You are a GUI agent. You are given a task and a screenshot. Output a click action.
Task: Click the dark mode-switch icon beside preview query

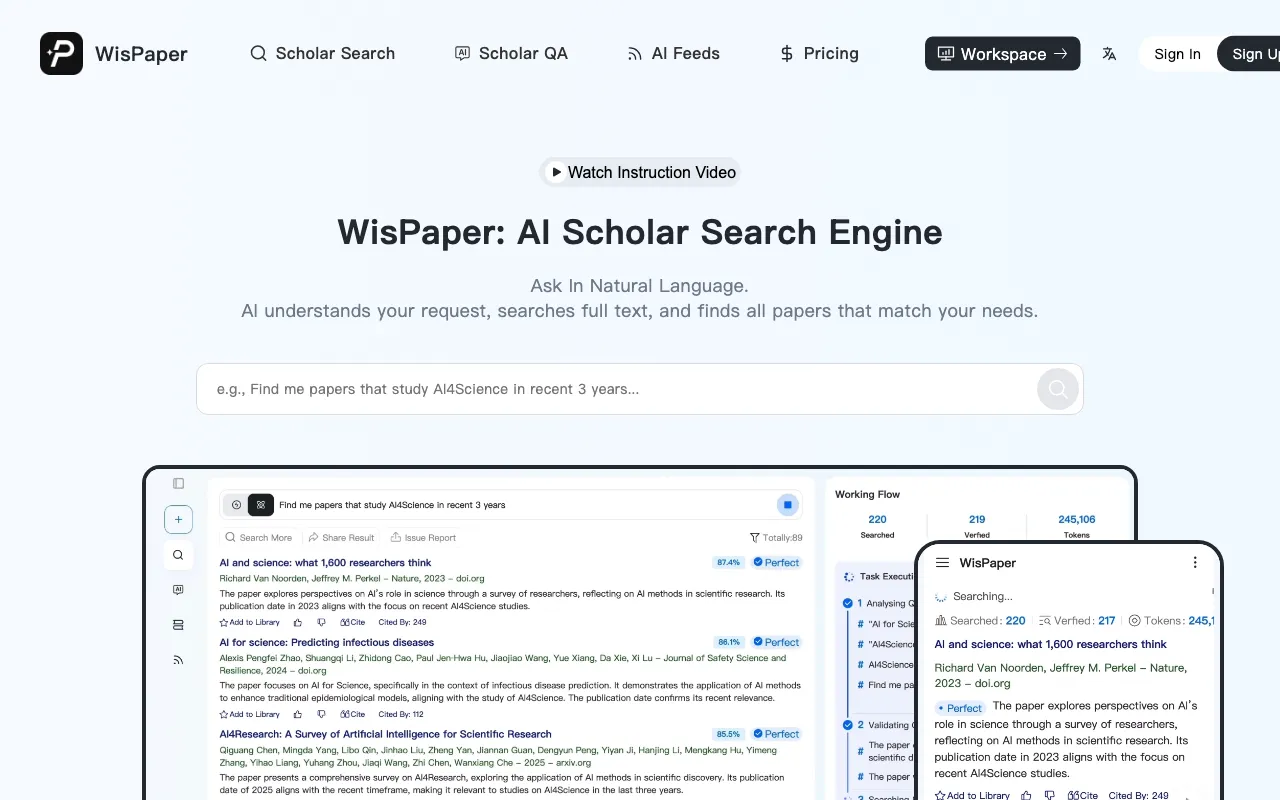260,505
